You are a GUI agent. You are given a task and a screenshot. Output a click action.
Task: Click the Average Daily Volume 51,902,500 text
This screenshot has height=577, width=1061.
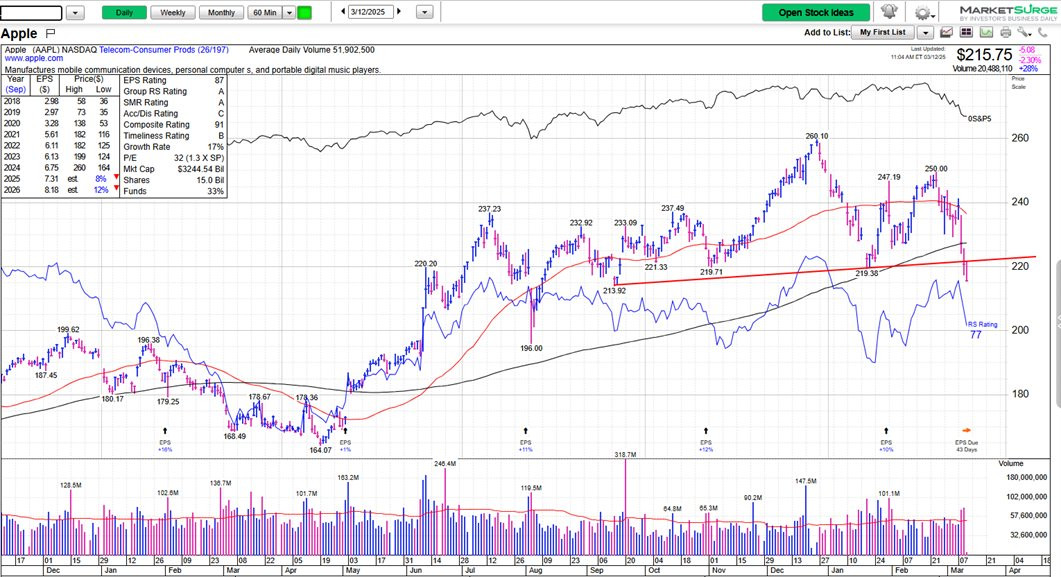(x=311, y=50)
